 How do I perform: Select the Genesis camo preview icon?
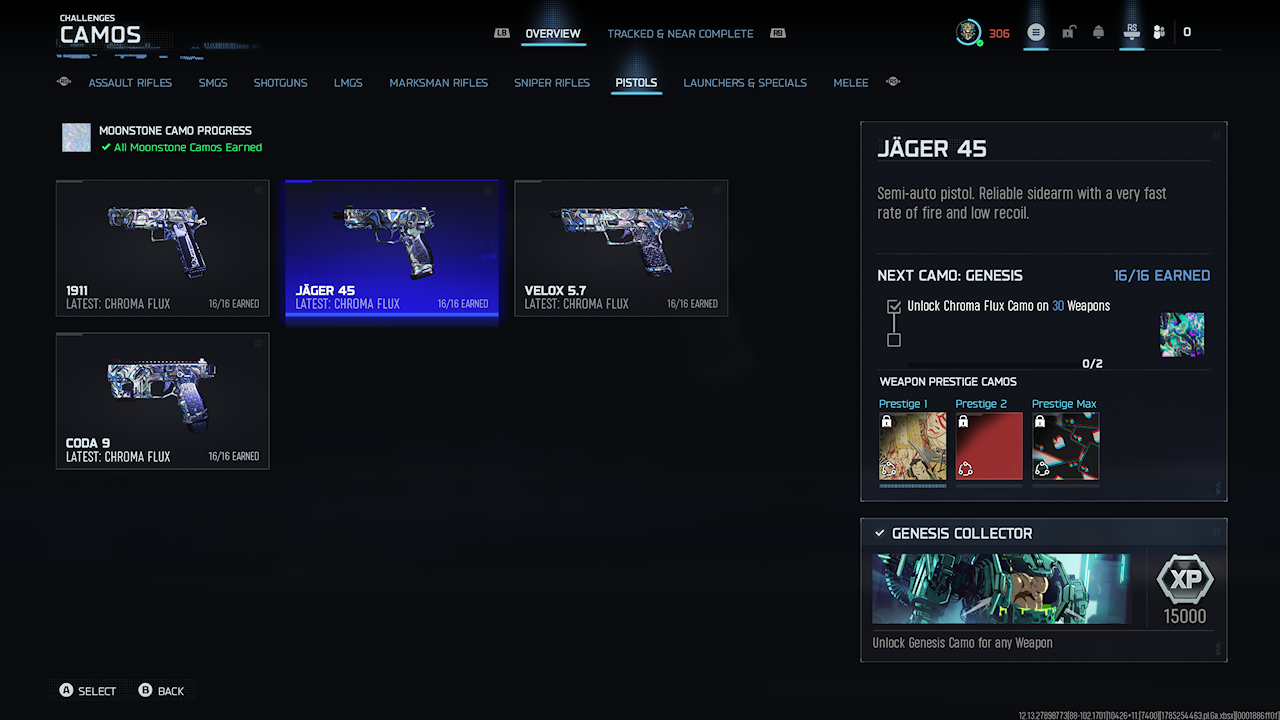[1182, 334]
